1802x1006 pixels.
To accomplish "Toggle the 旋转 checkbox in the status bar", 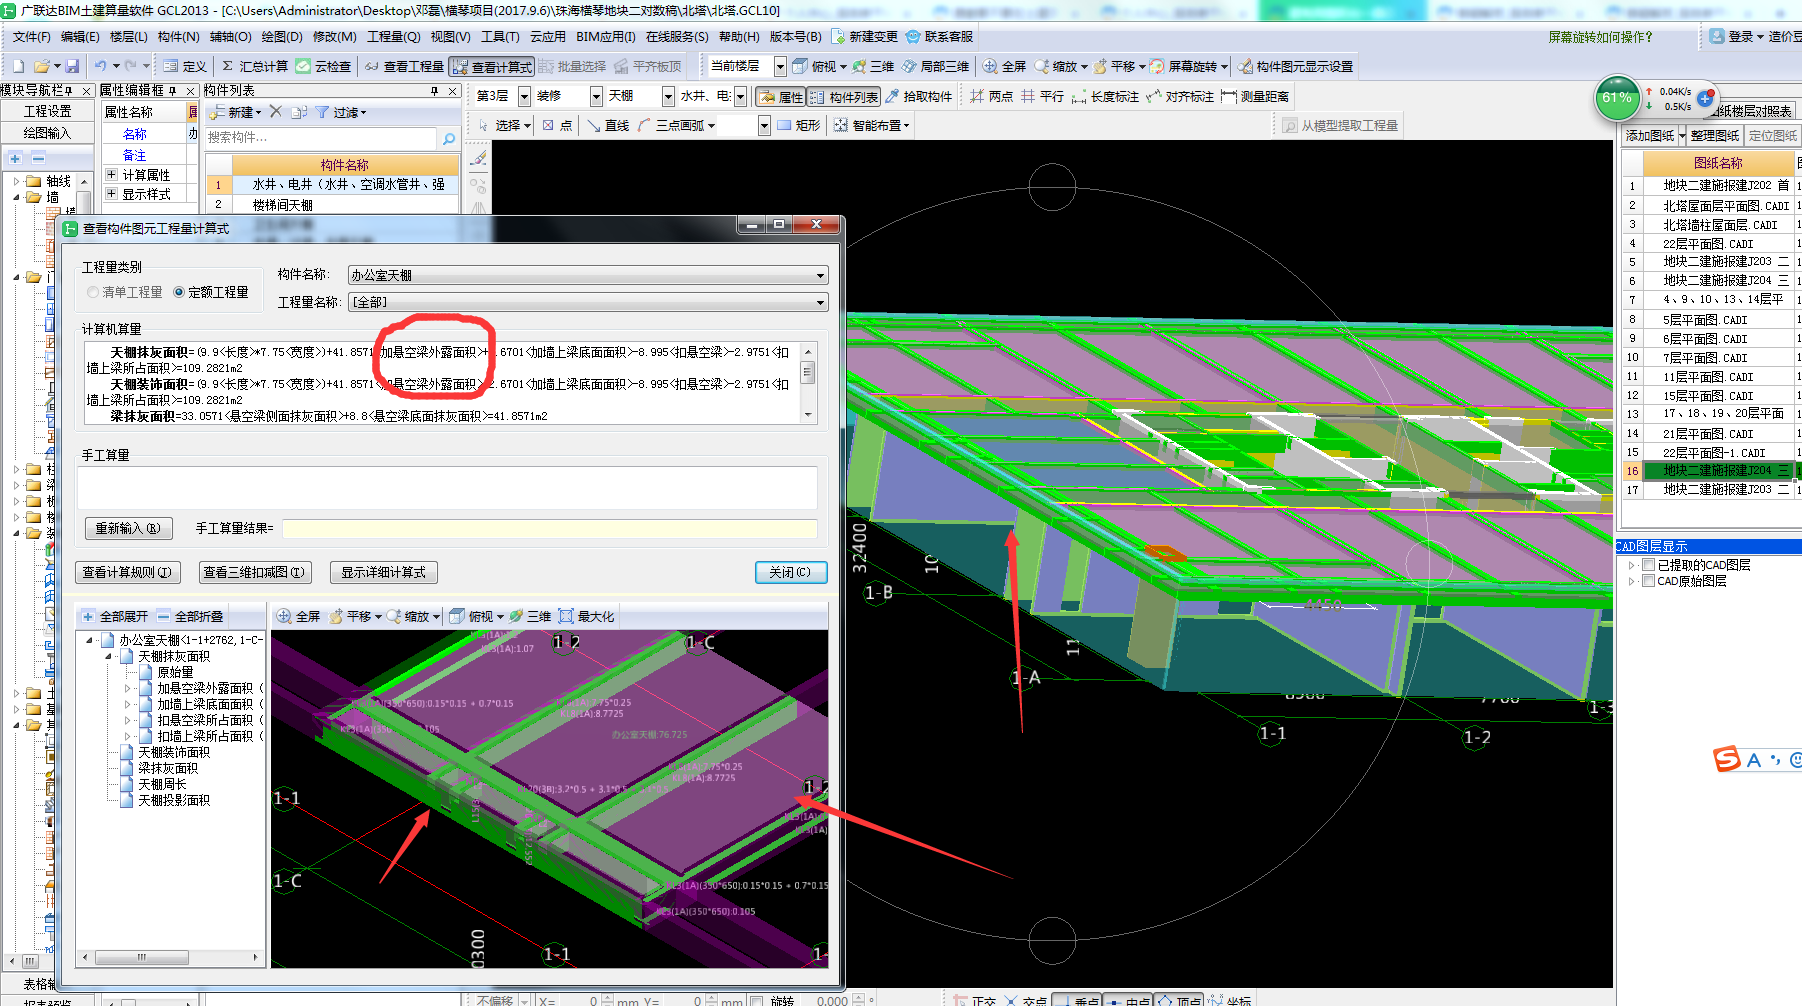I will [x=756, y=1000].
